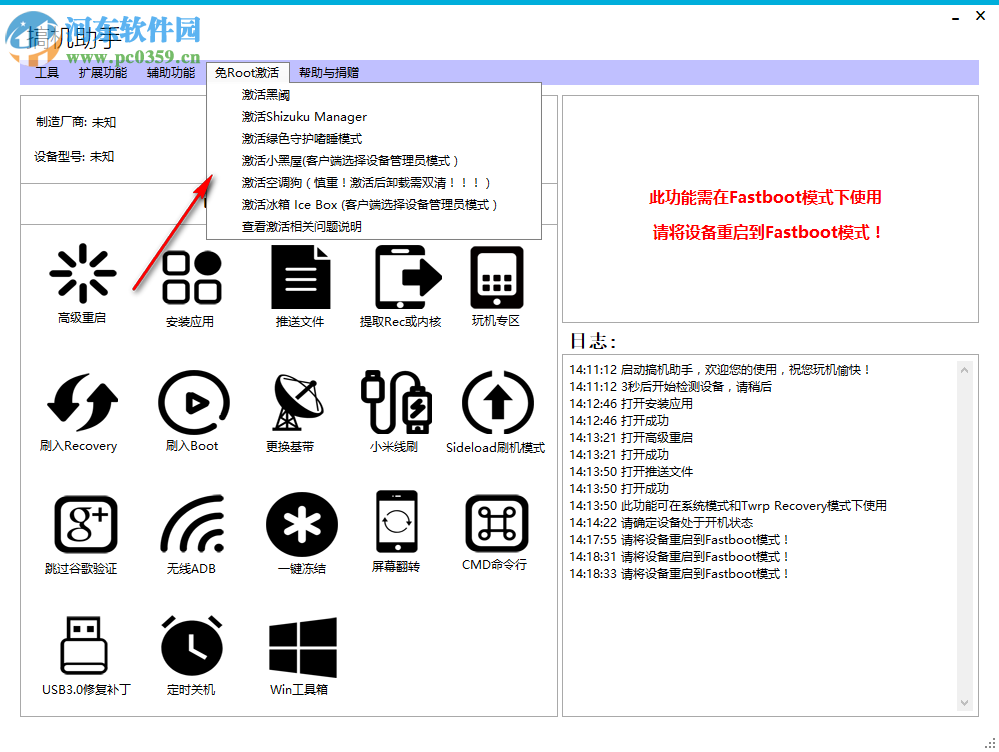Select 激活Shizuku Manager entry
The height and width of the screenshot is (752, 999).
pos(374,117)
